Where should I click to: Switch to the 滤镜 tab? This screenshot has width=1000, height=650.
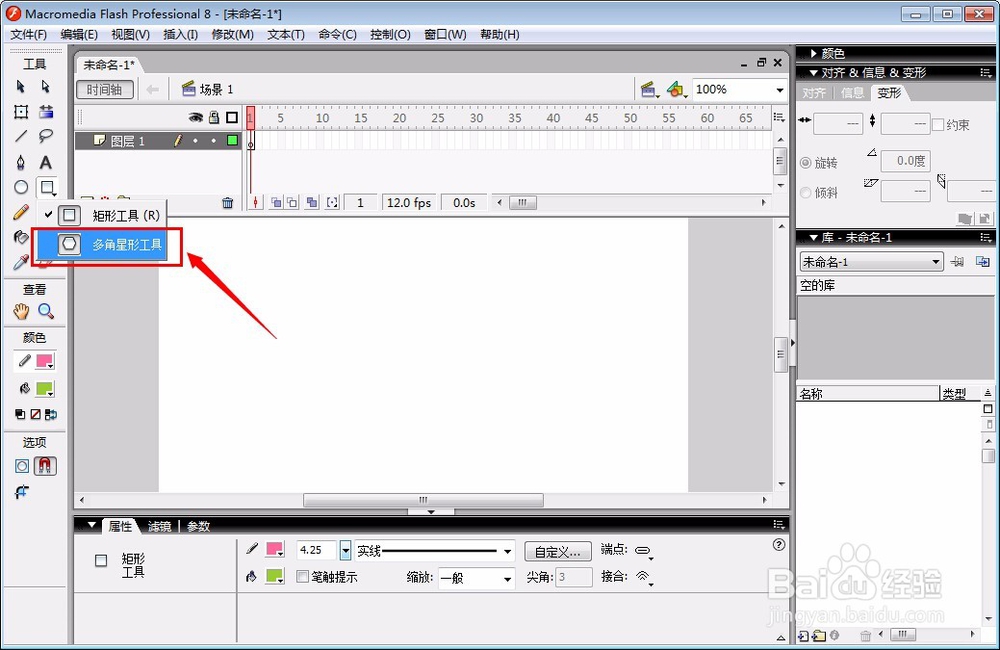click(x=159, y=526)
